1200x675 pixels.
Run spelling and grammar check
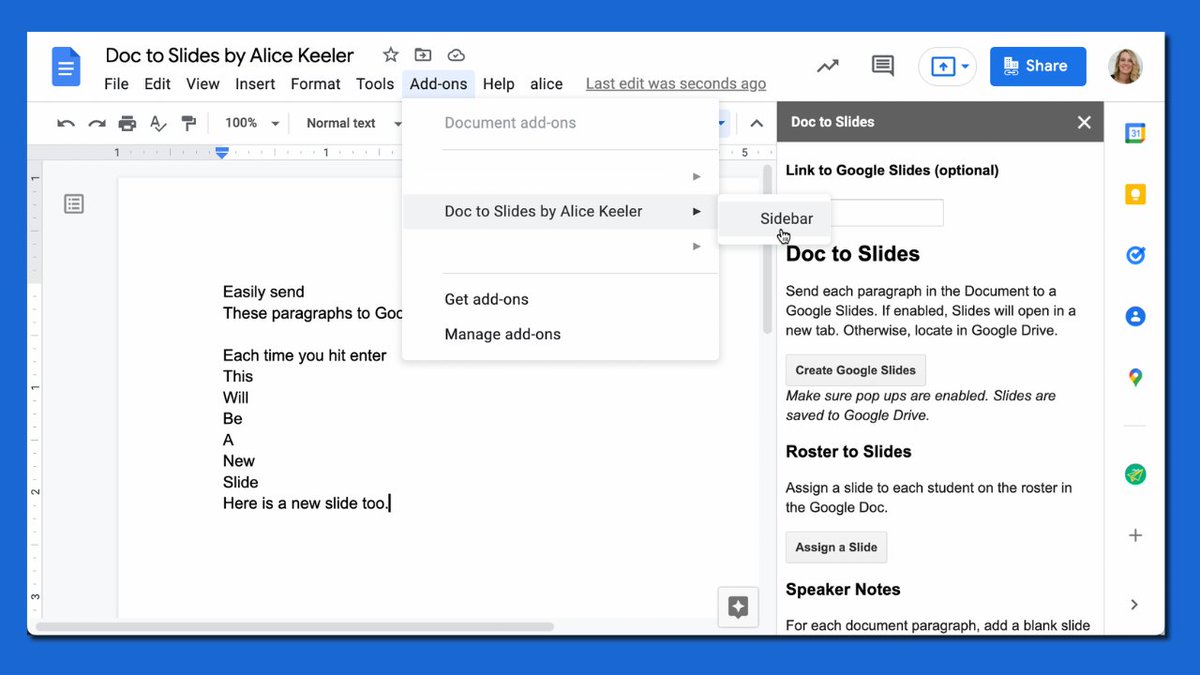point(158,123)
